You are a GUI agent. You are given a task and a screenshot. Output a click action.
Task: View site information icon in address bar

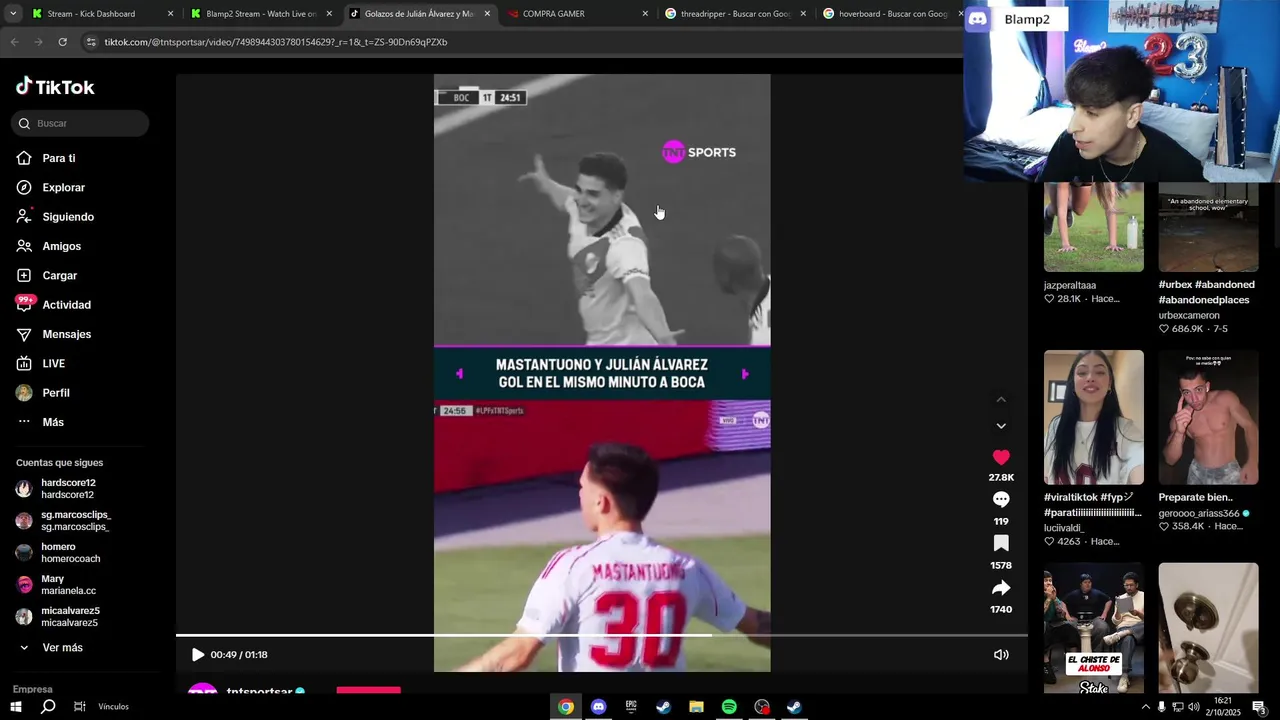[91, 42]
